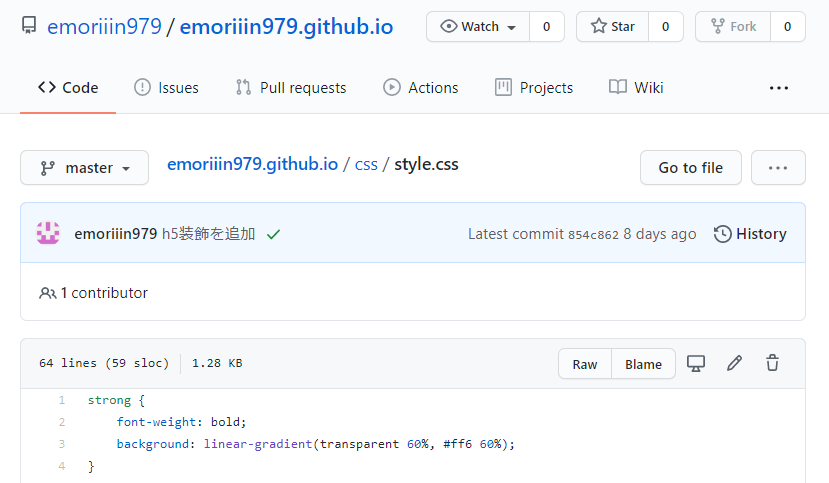Open the Actions tab
This screenshot has width=829, height=483.
point(420,88)
